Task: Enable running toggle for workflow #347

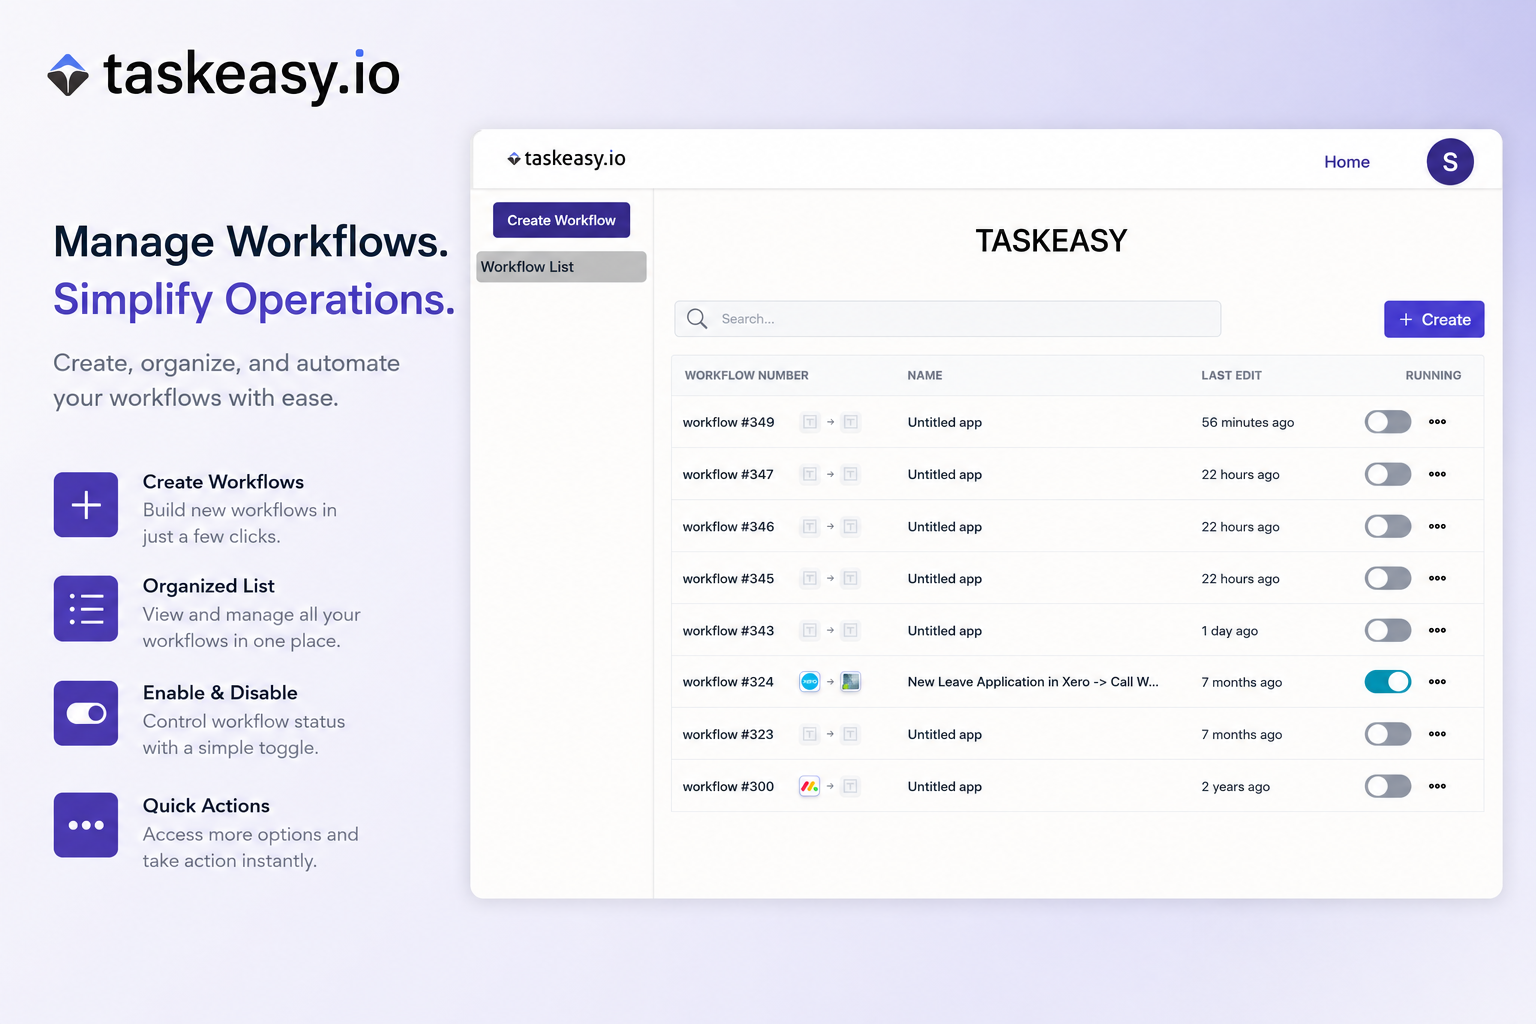Action: [x=1388, y=474]
